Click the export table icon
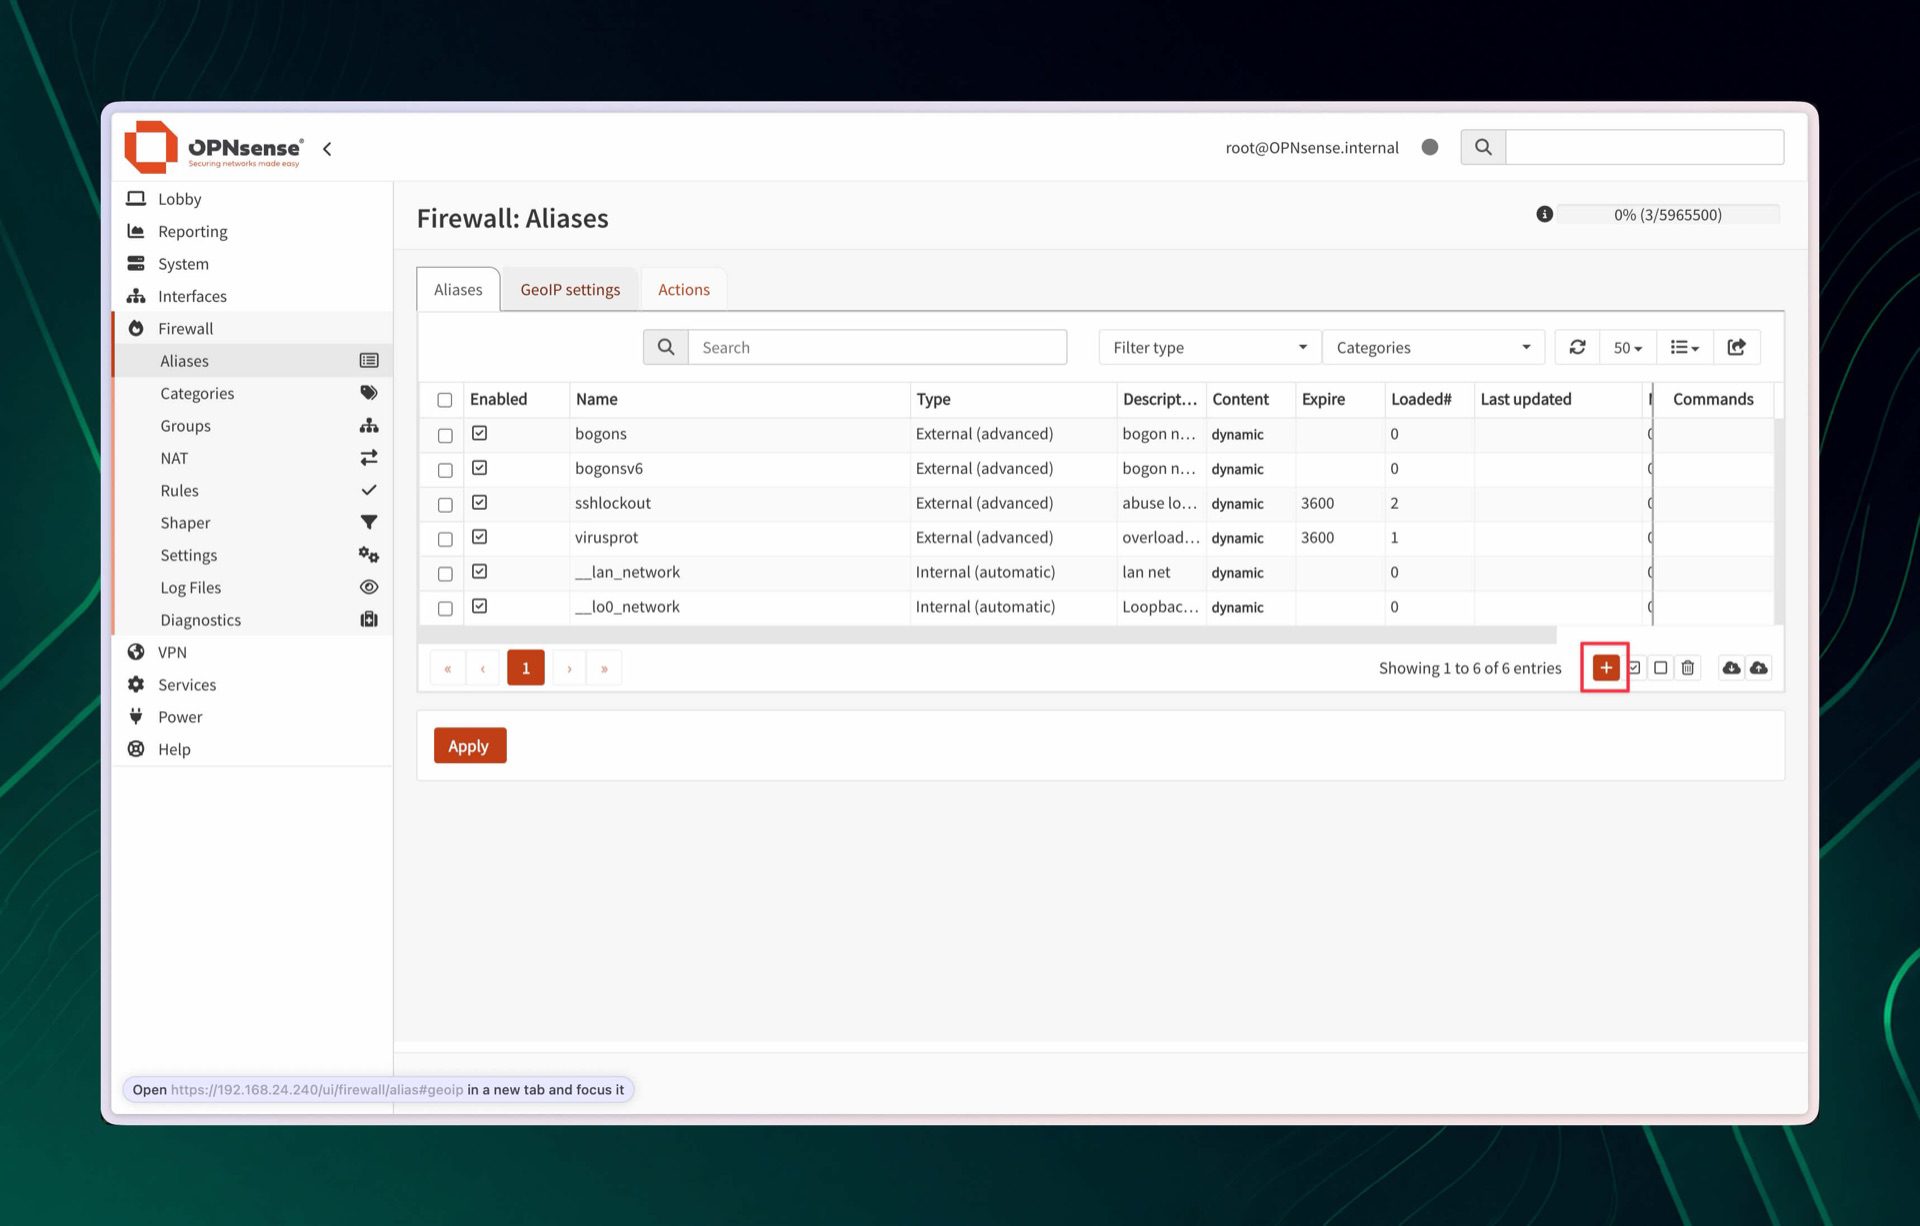 [1737, 347]
